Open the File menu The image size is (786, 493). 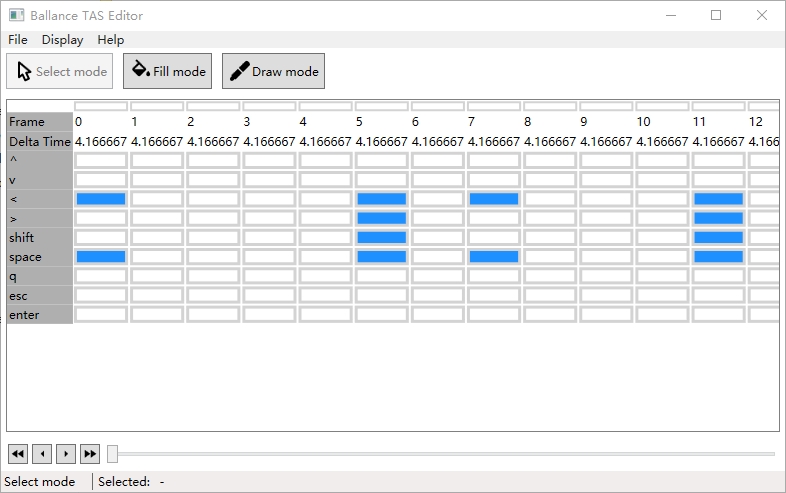tap(18, 40)
